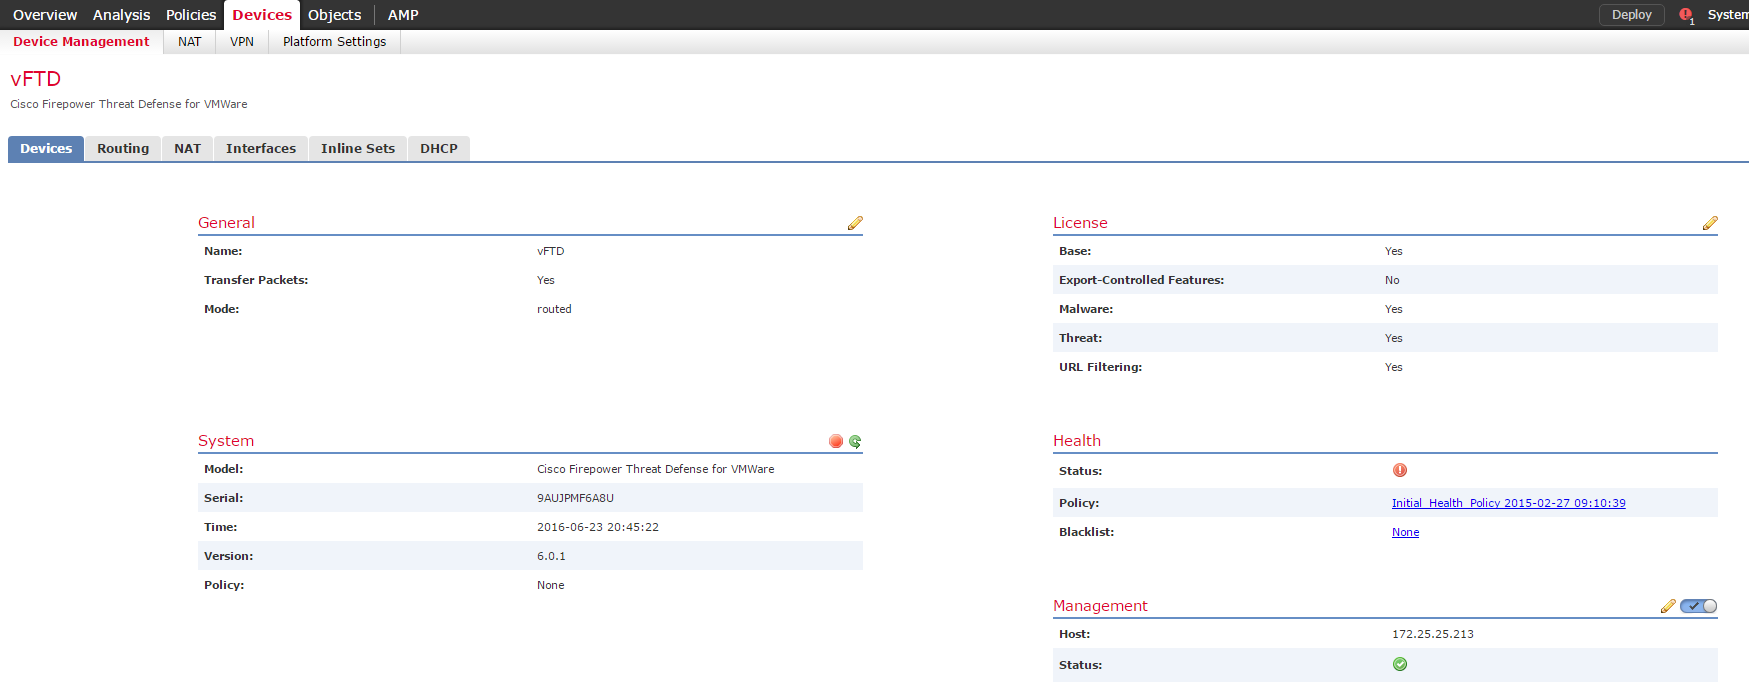This screenshot has height=695, width=1749.
Task: Open the AMP menu
Action: (x=403, y=15)
